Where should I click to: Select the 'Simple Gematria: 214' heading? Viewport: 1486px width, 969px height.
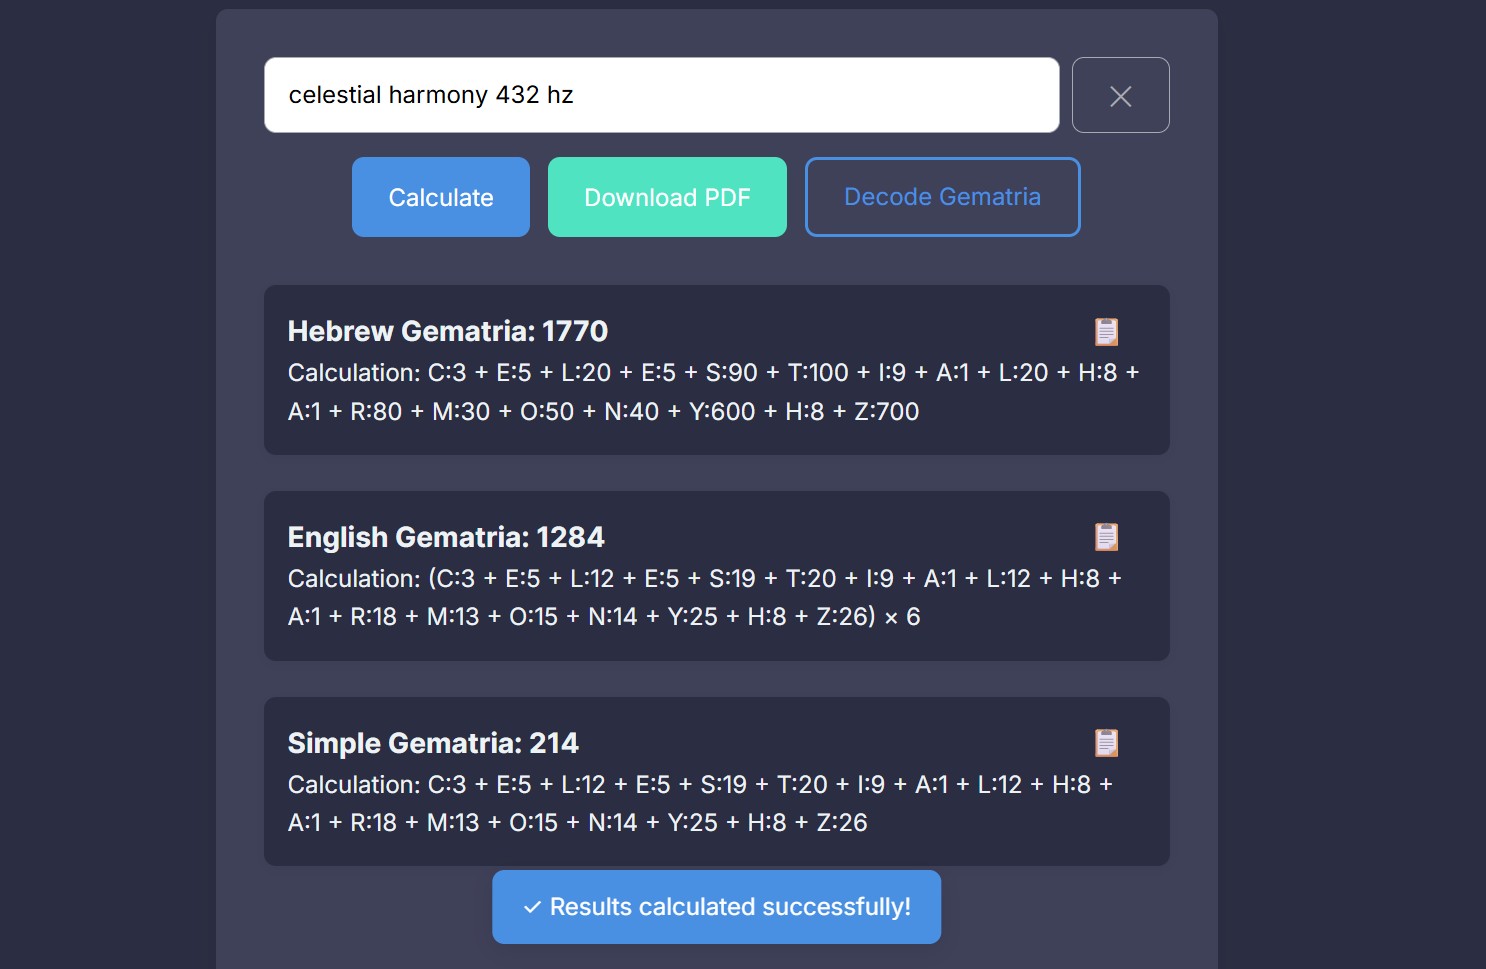433,743
